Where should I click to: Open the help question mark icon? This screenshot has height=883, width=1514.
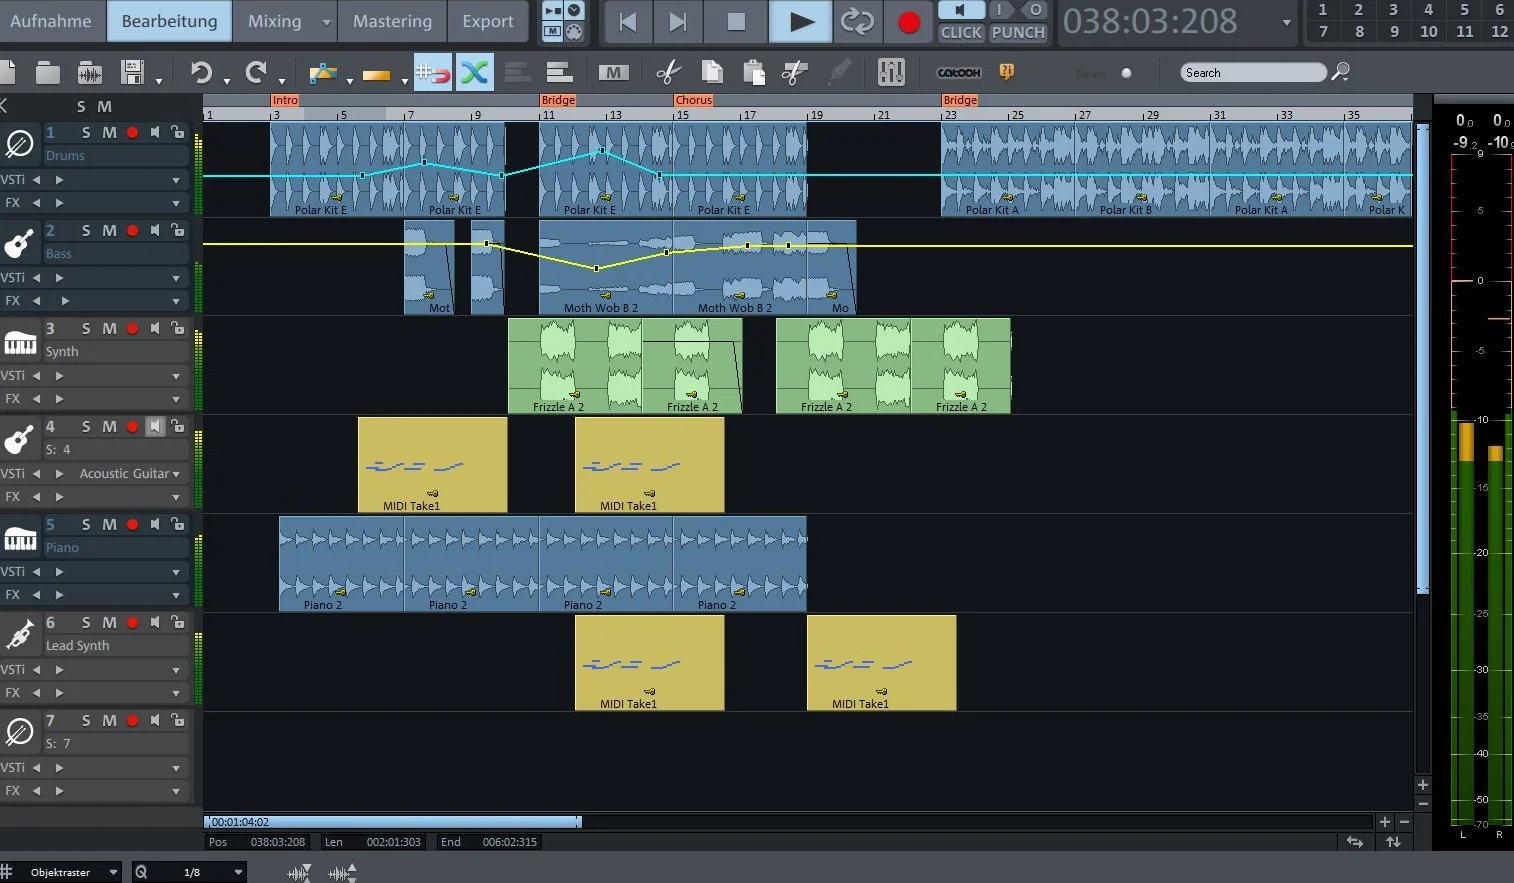tap(1007, 72)
